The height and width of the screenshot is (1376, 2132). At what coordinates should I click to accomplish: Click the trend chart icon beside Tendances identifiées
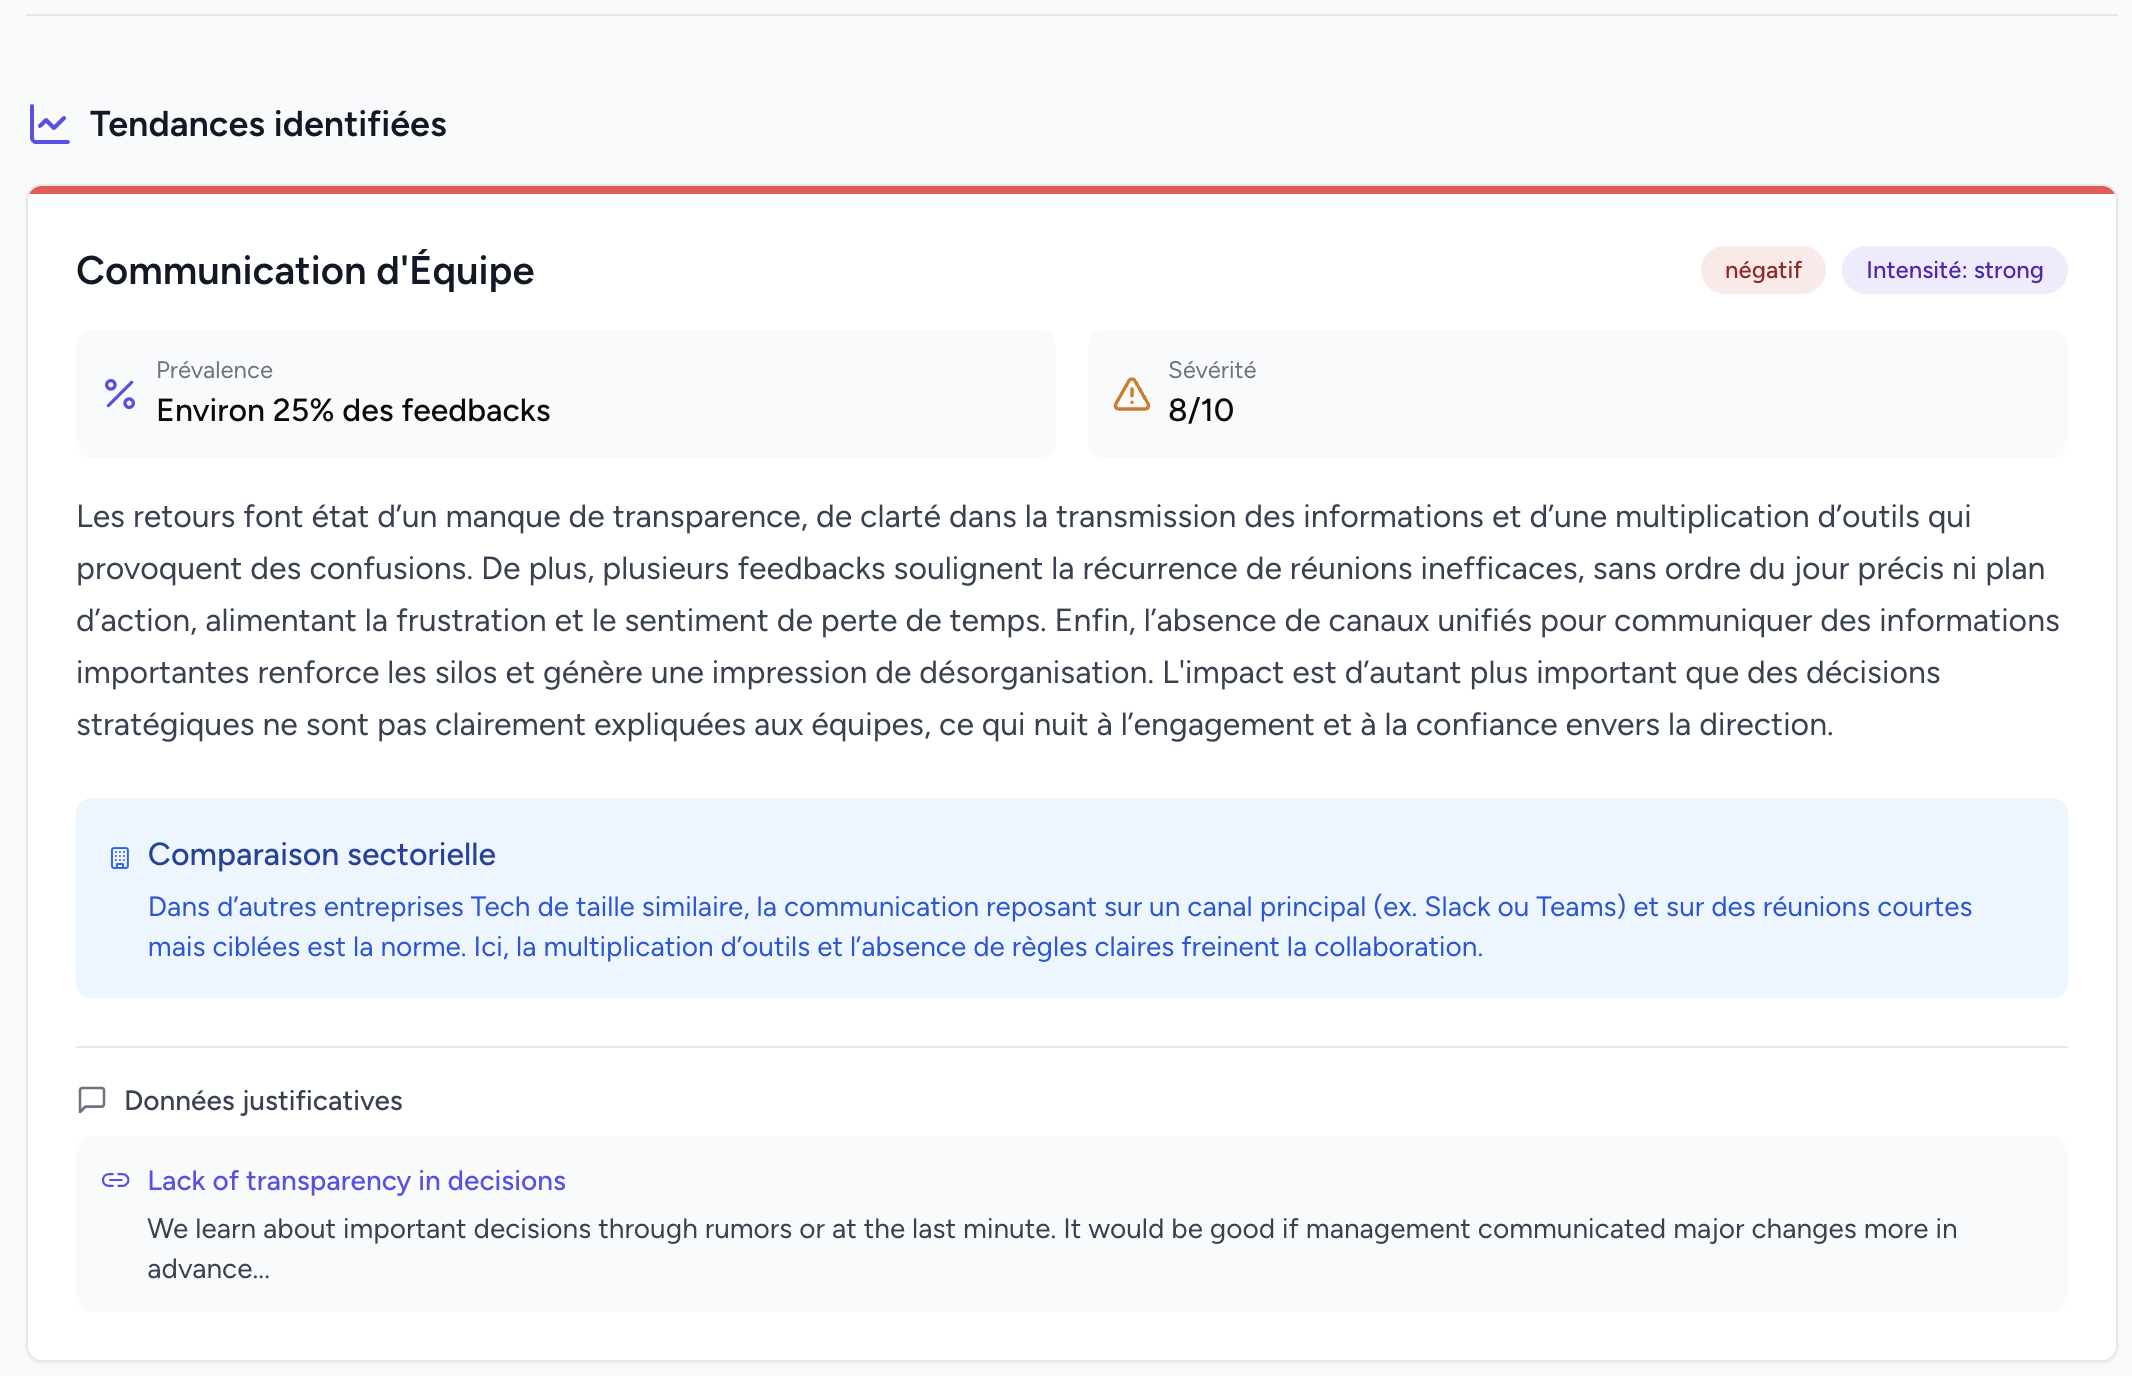(50, 124)
